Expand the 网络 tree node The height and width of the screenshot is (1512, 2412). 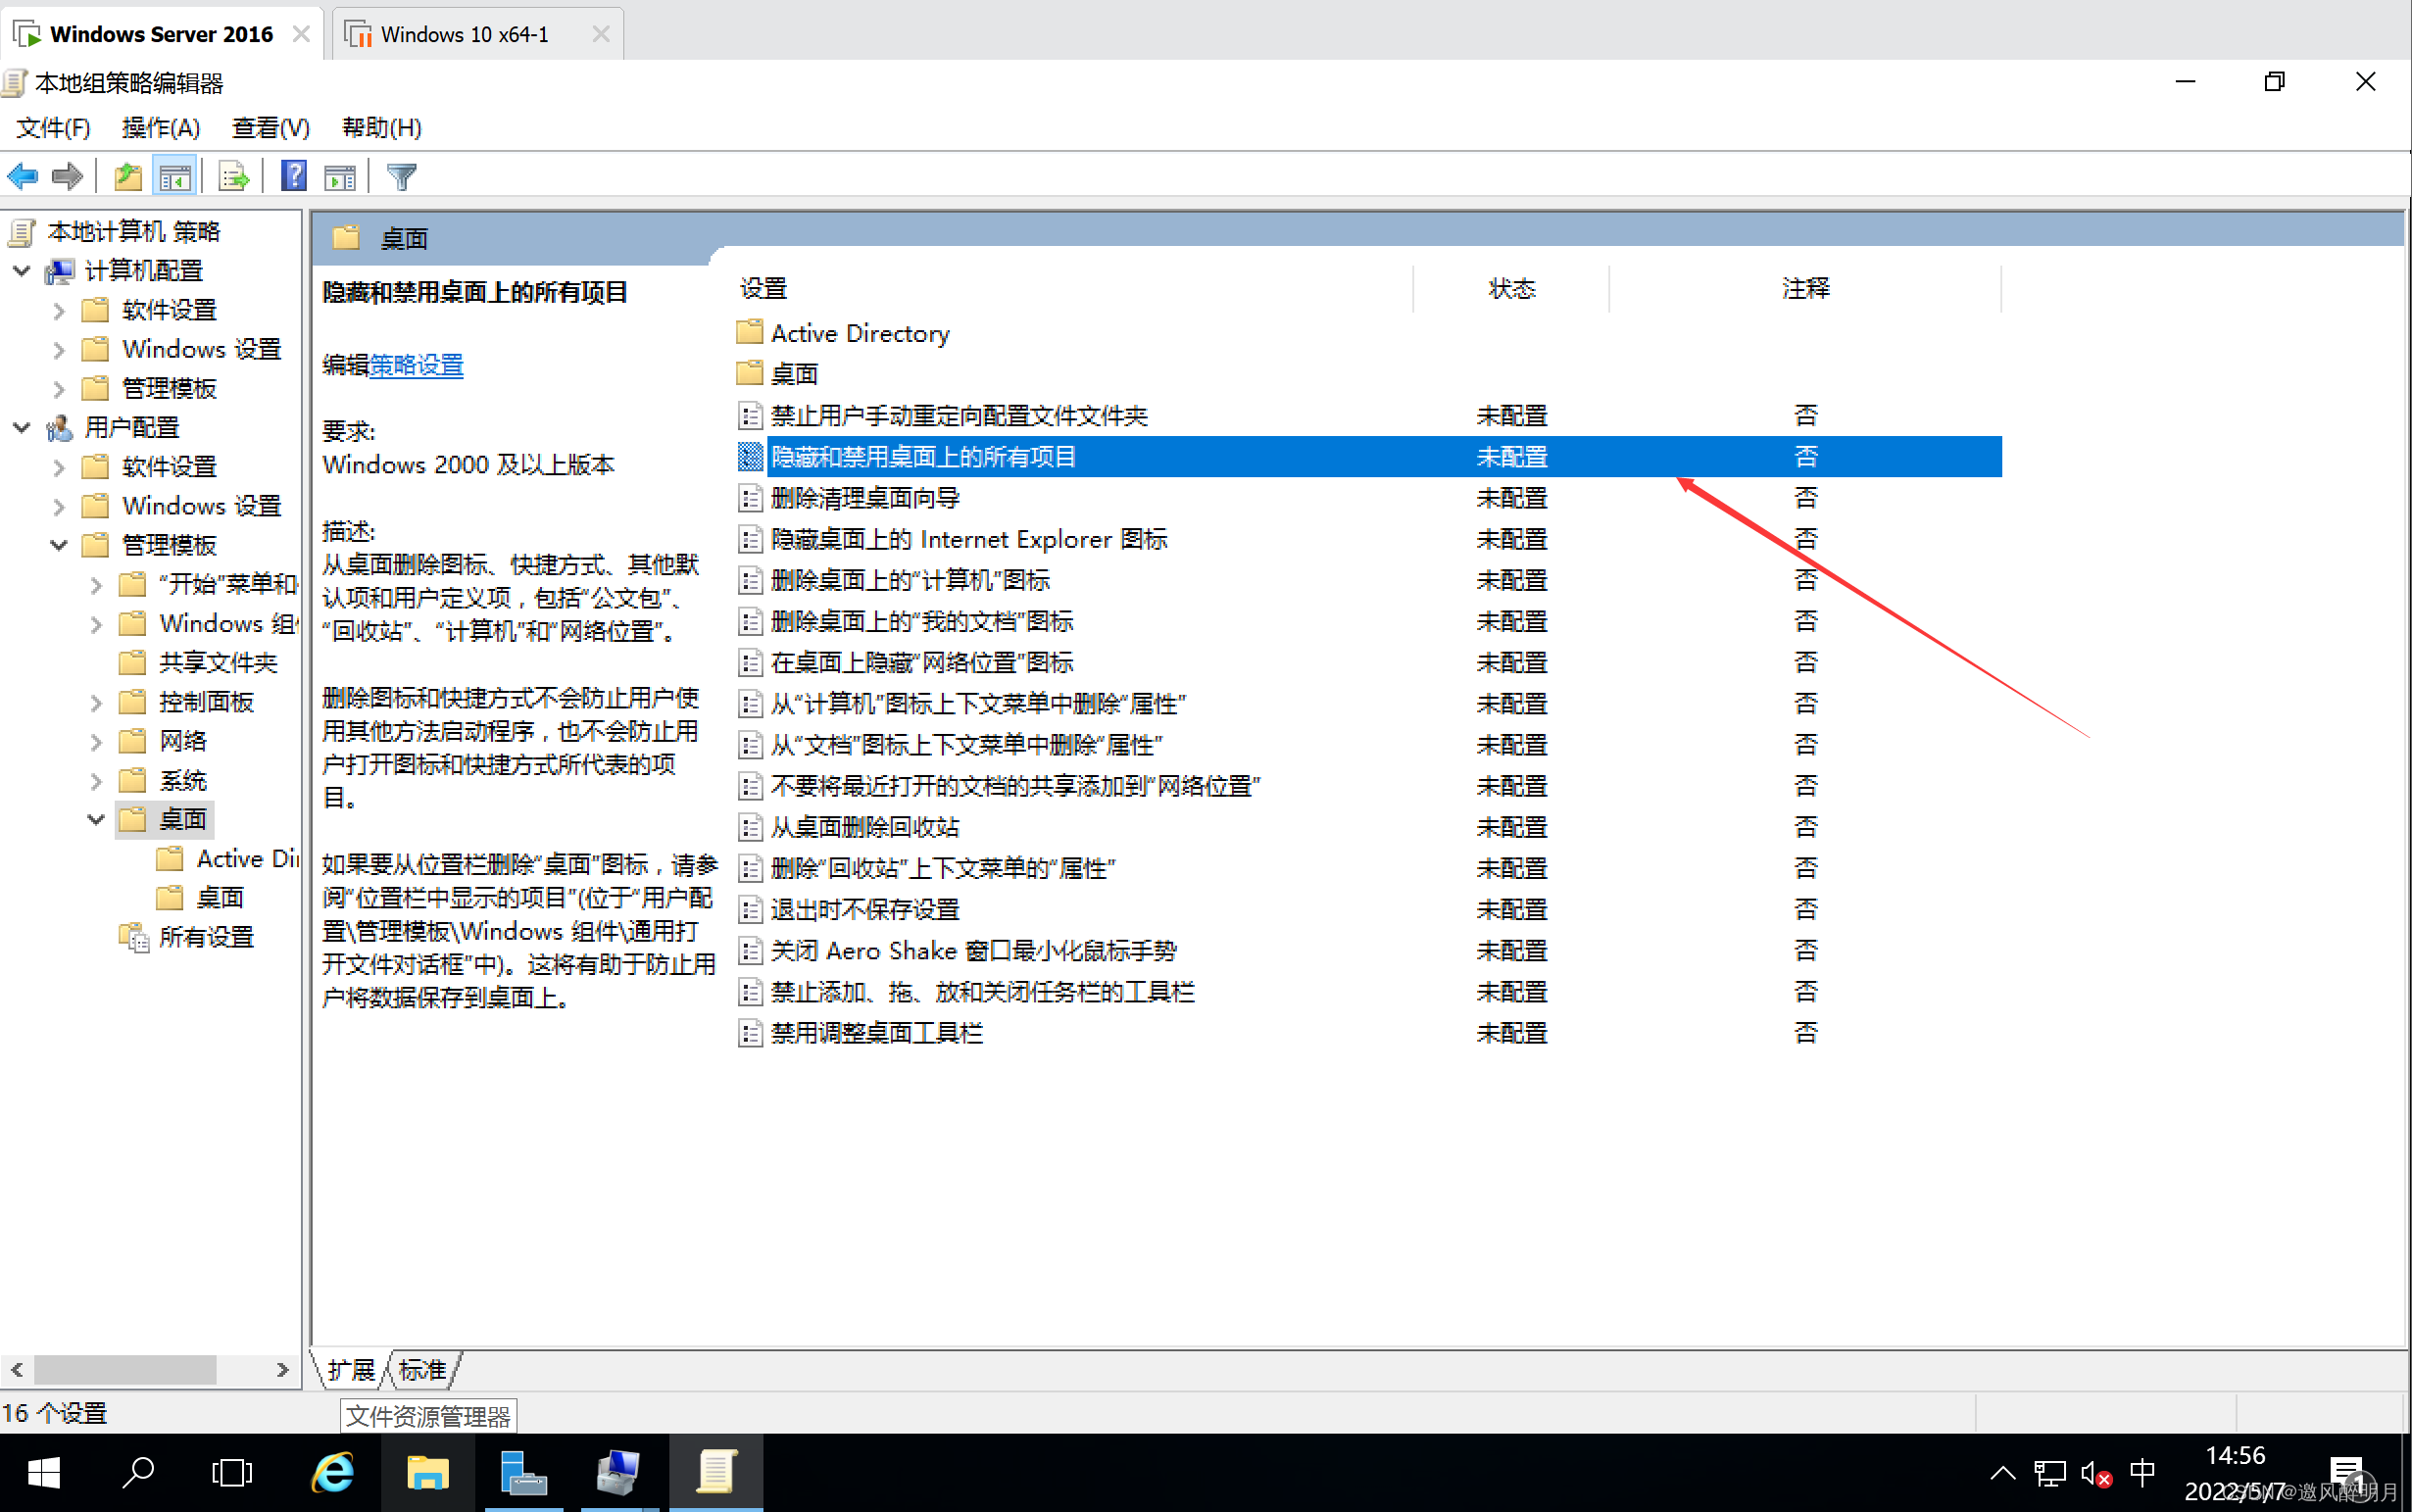pyautogui.click(x=96, y=741)
